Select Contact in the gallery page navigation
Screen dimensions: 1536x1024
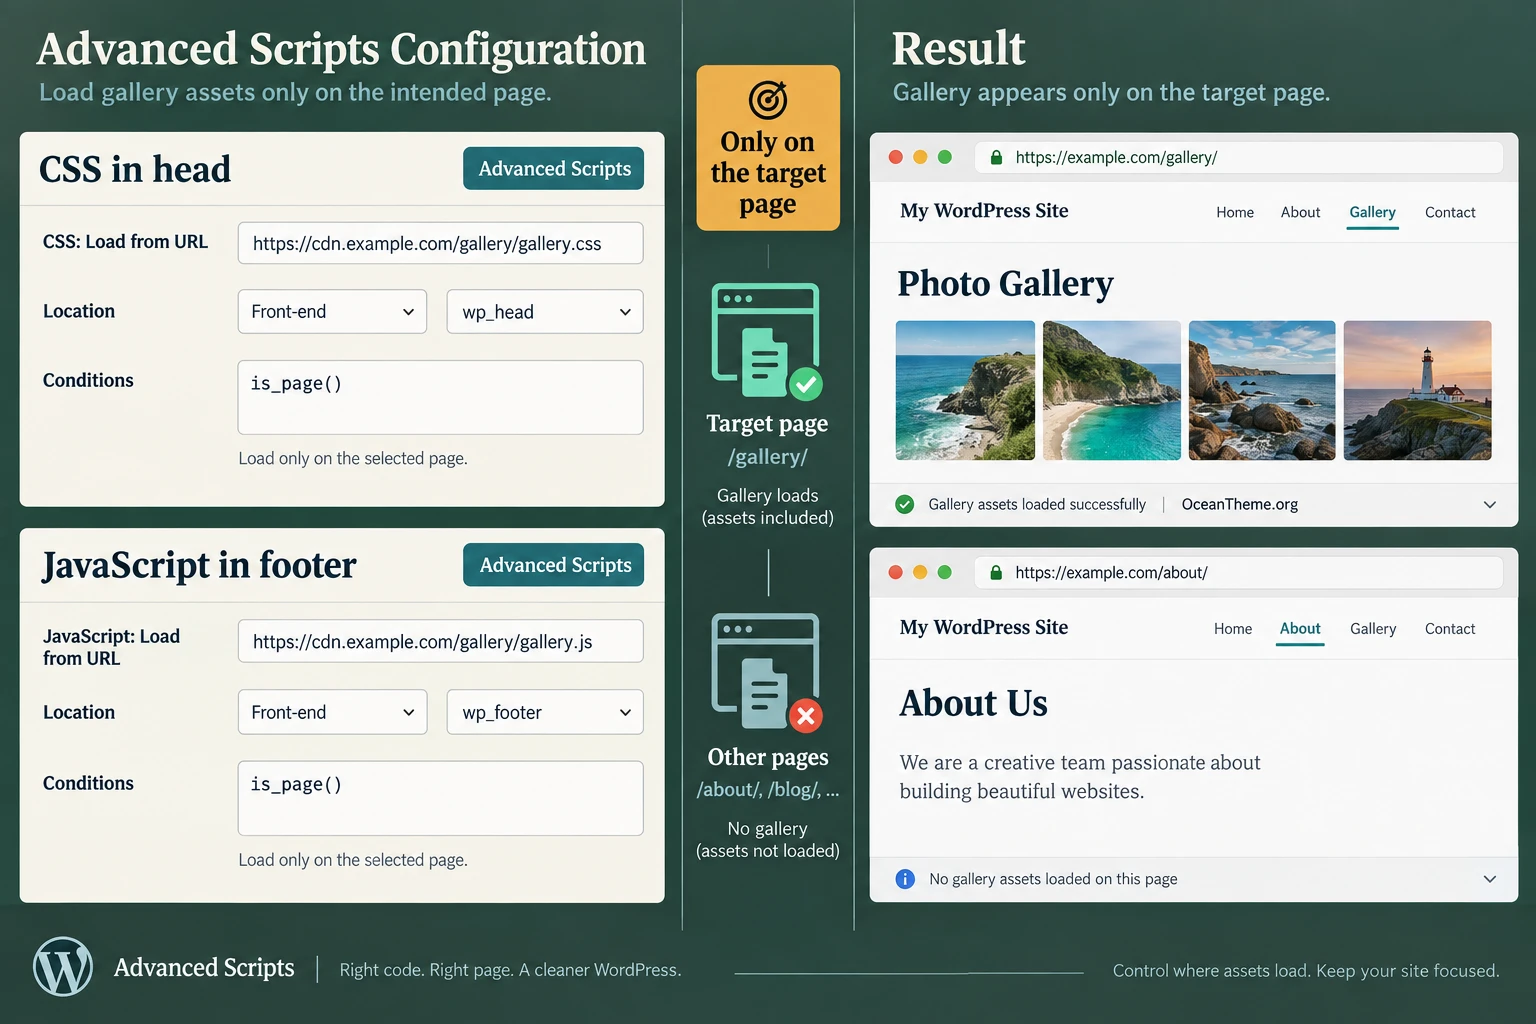(x=1450, y=212)
